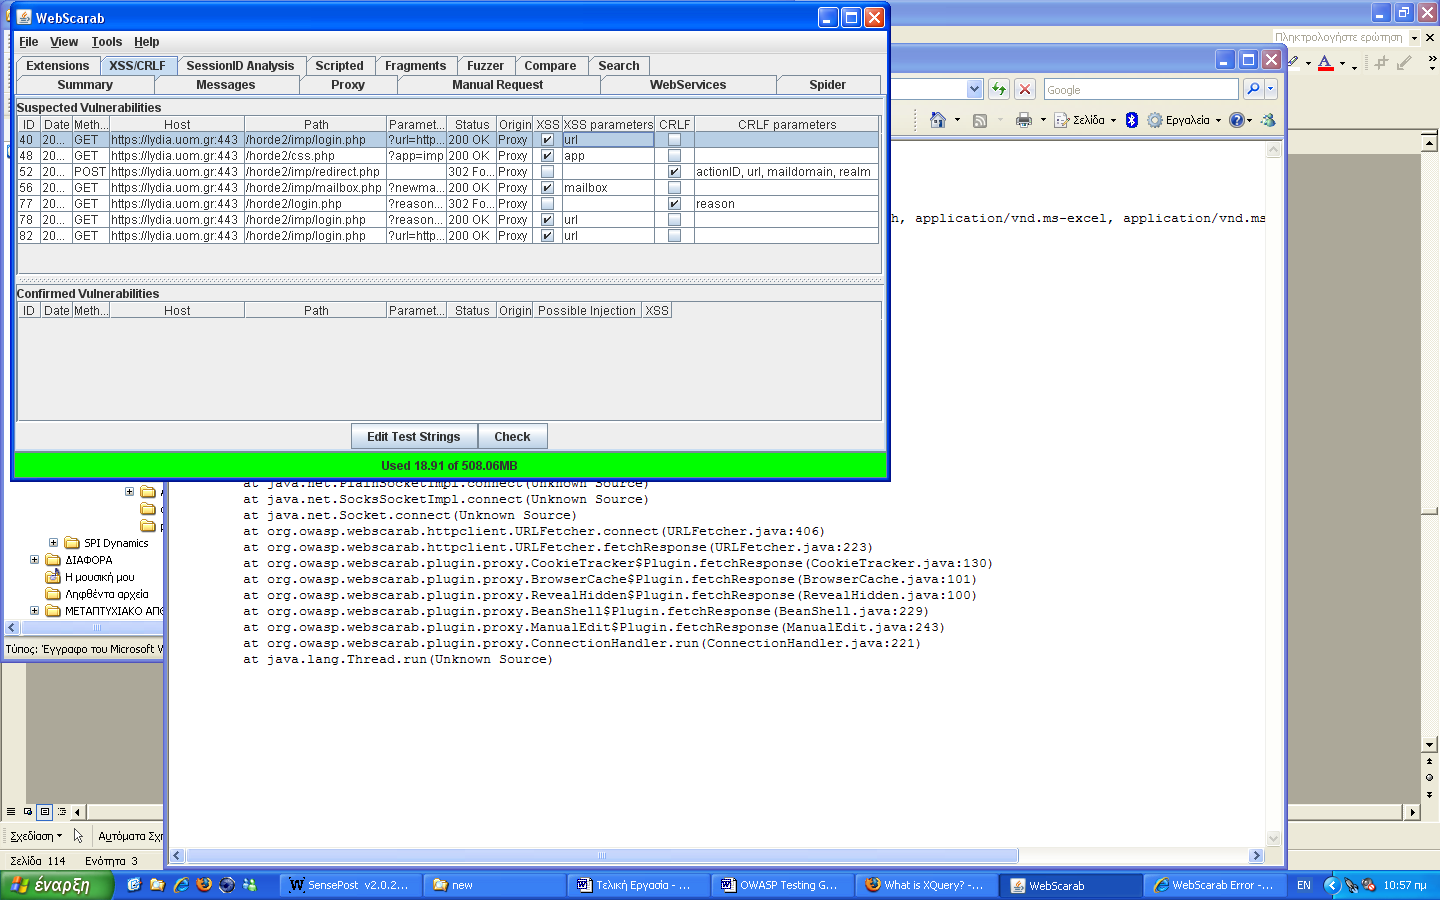Open the Home button dropdown arrow
This screenshot has width=1440, height=900.
(957, 120)
